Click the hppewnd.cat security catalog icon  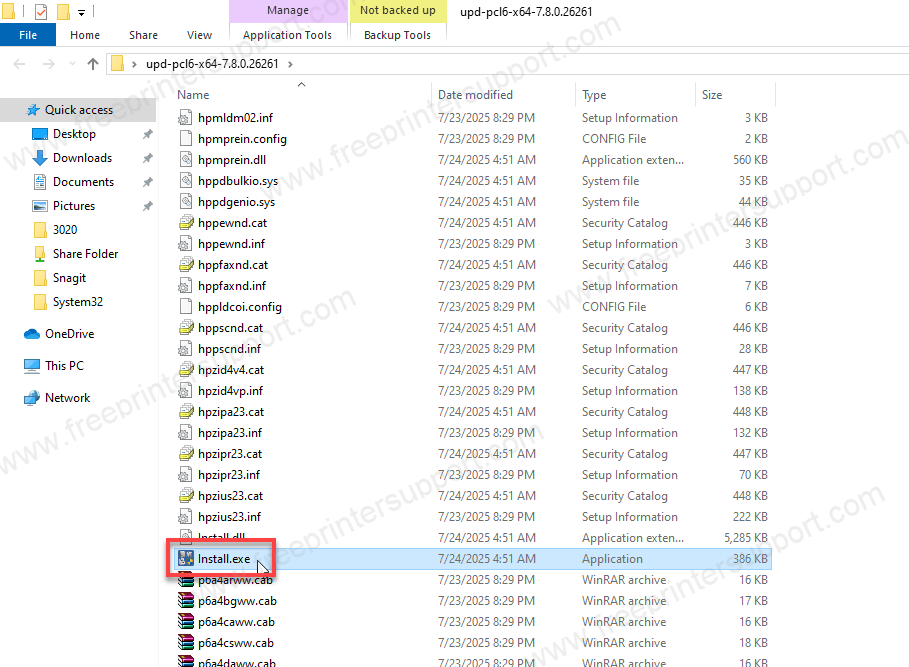click(185, 223)
